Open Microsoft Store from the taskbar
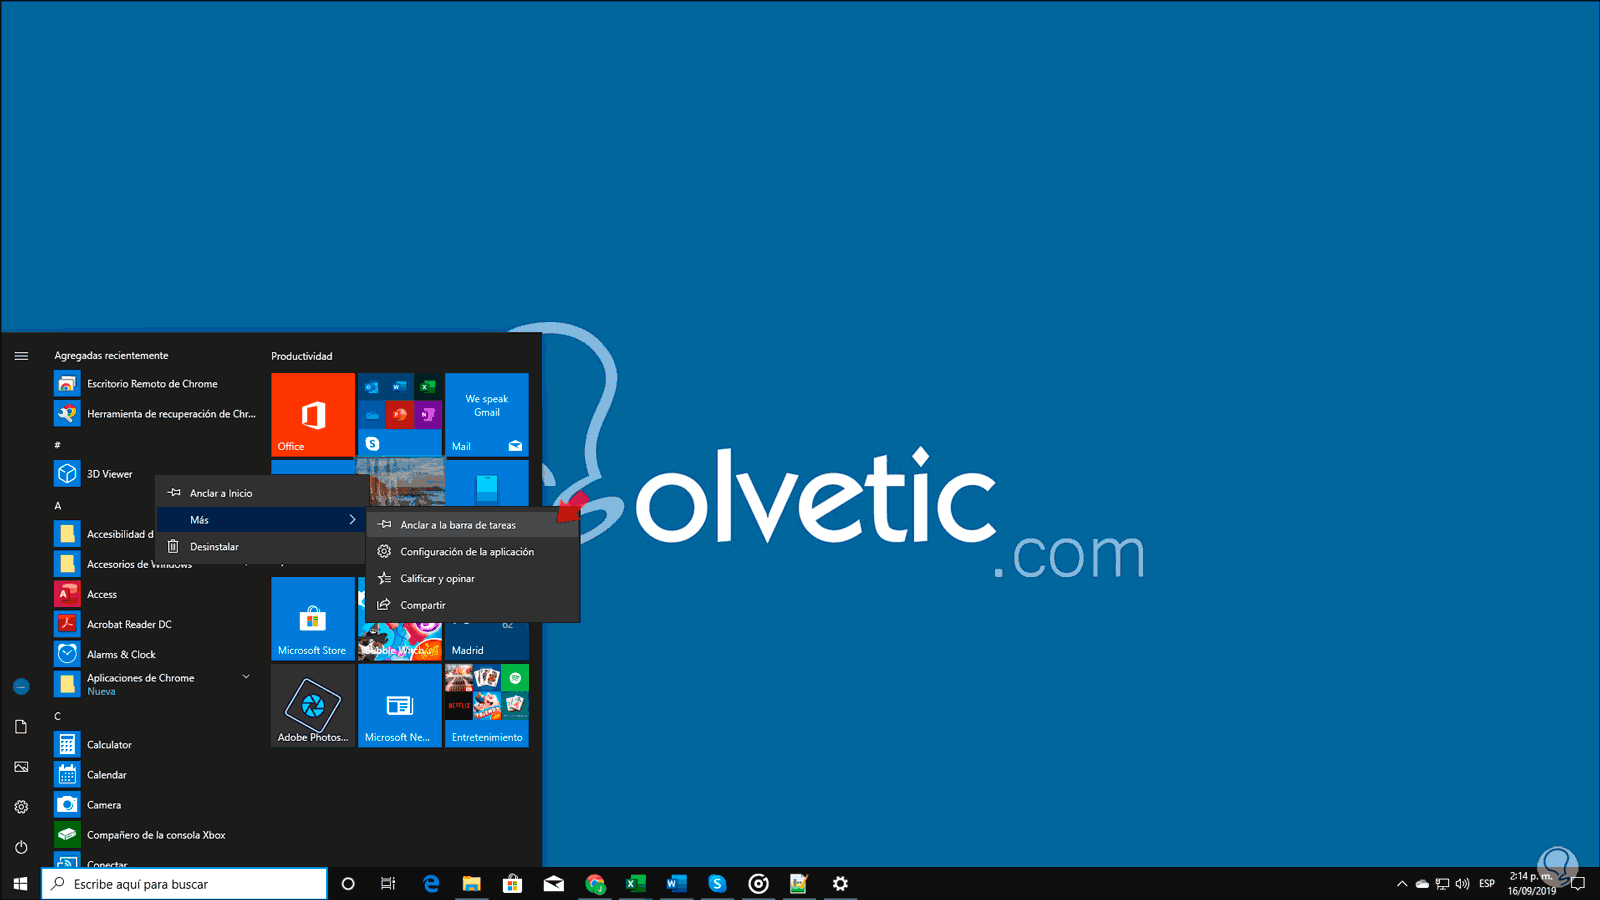Screen dimensions: 1600x900 [513, 884]
